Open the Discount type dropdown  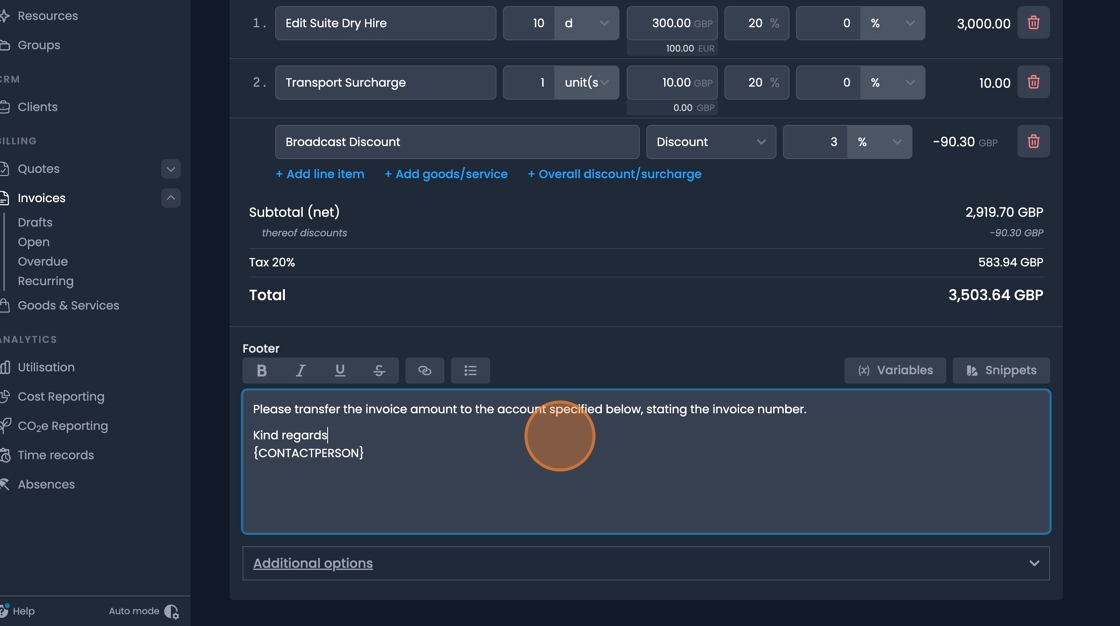tap(710, 141)
